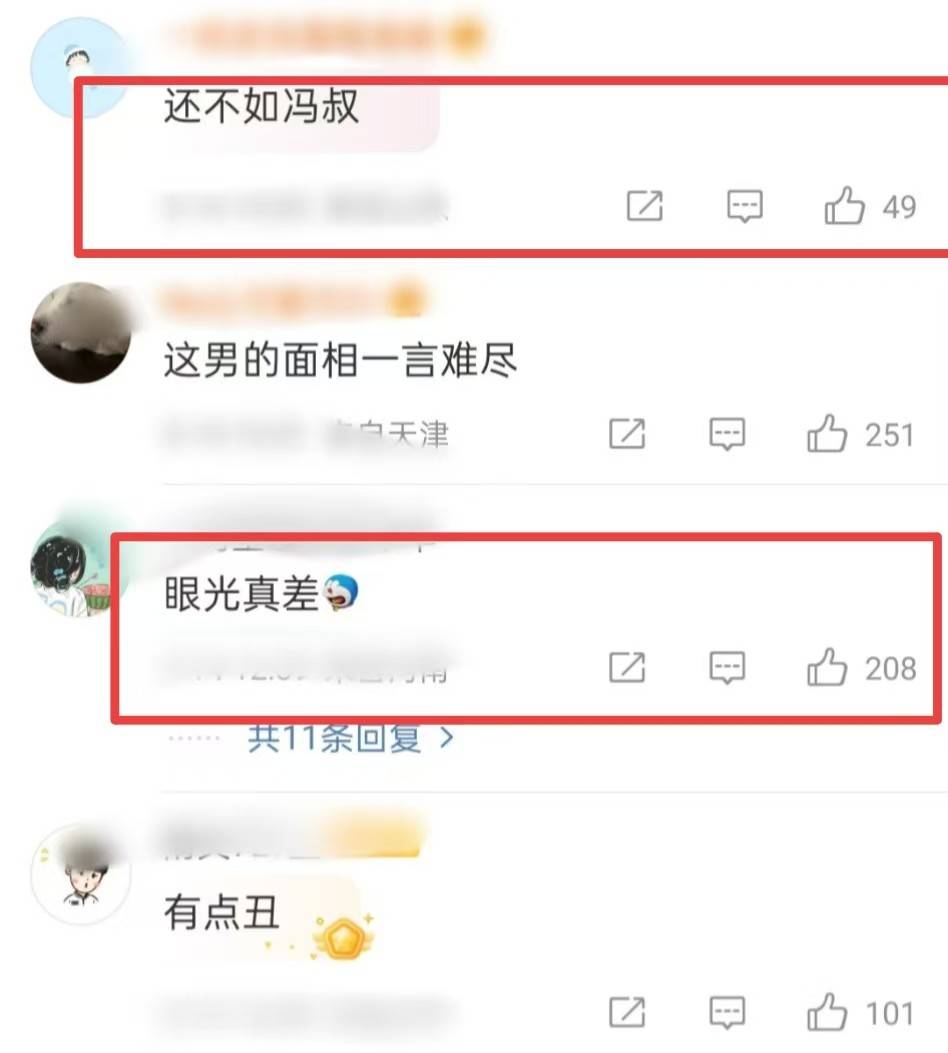Repost the "这男的面相一言难尽" comment
The image size is (948, 1053).
(x=627, y=433)
